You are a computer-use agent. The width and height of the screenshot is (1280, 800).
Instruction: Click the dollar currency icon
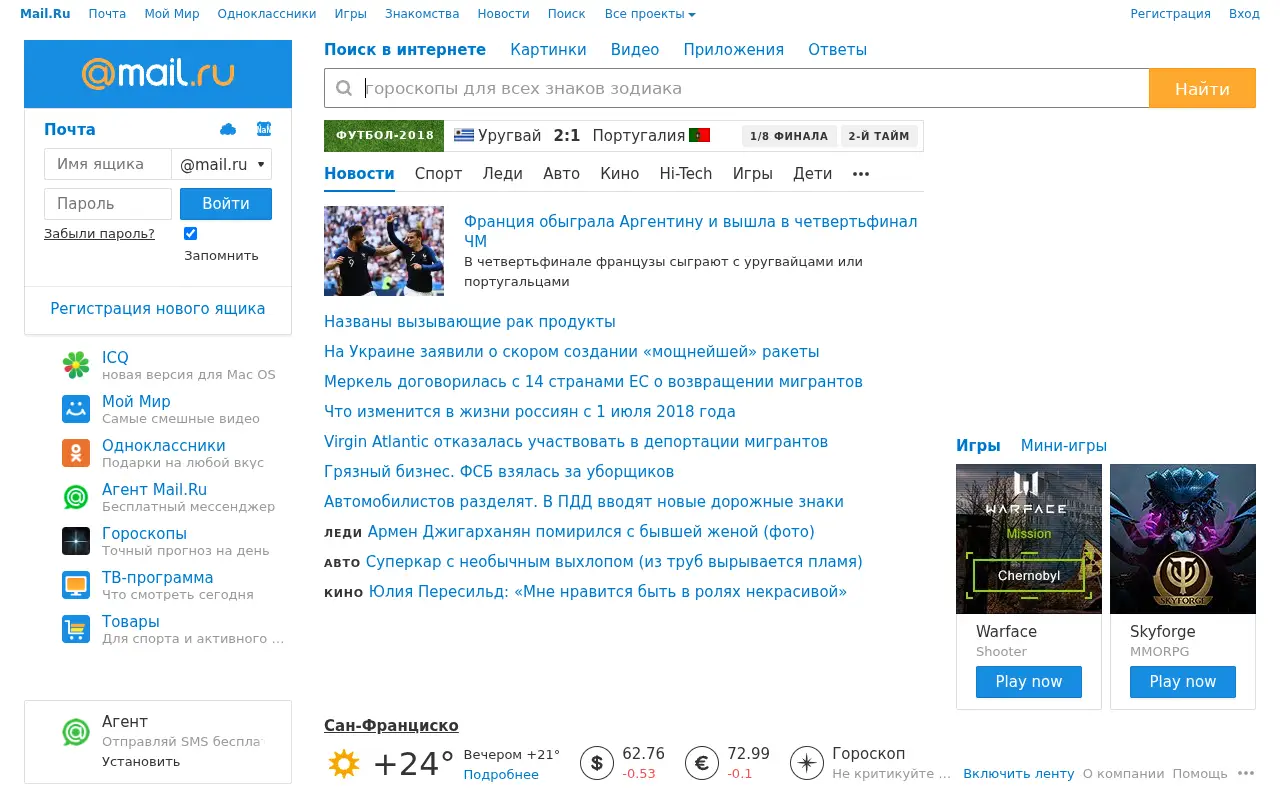pyautogui.click(x=597, y=764)
